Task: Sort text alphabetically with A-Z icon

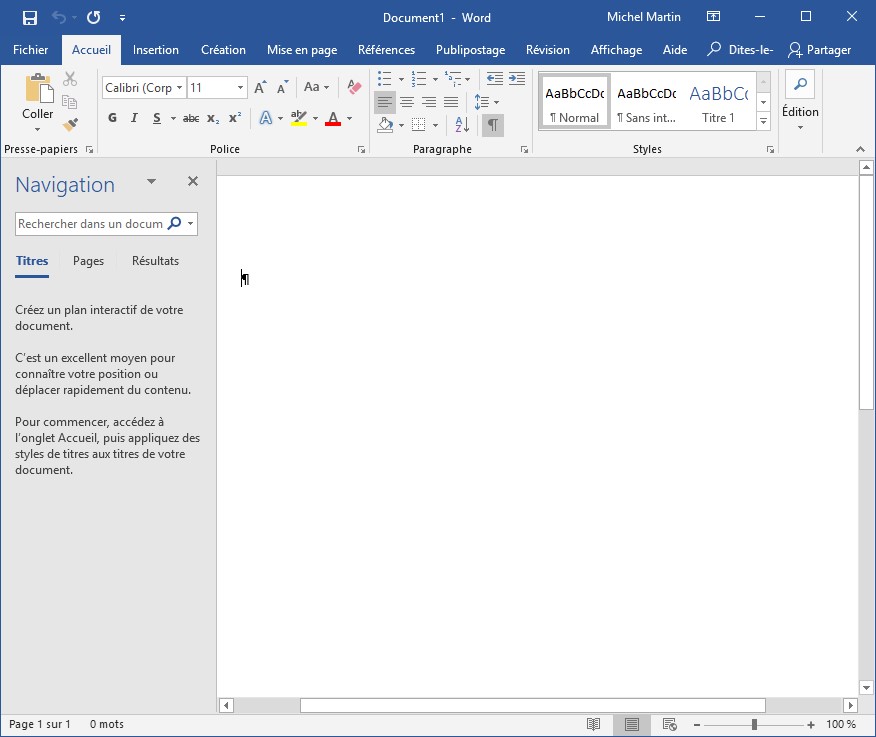Action: click(461, 125)
